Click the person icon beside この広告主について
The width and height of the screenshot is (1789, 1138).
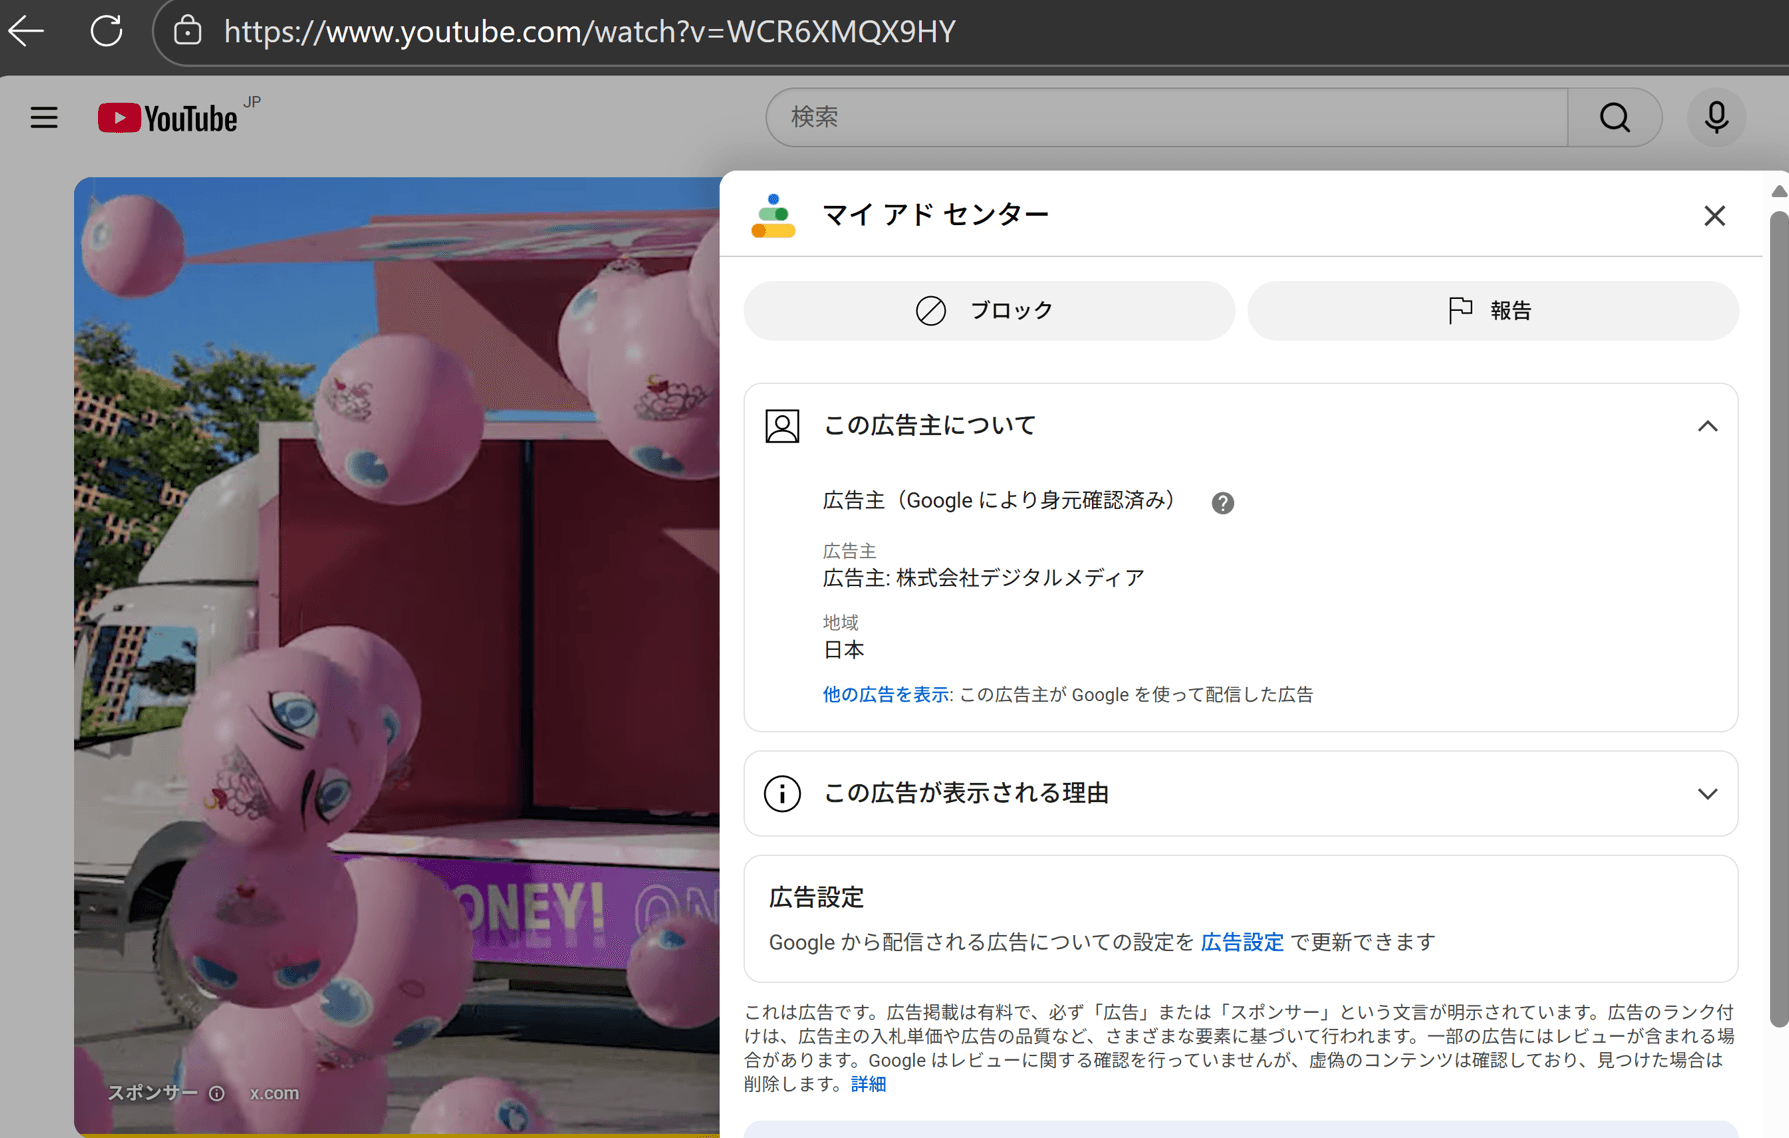(782, 426)
